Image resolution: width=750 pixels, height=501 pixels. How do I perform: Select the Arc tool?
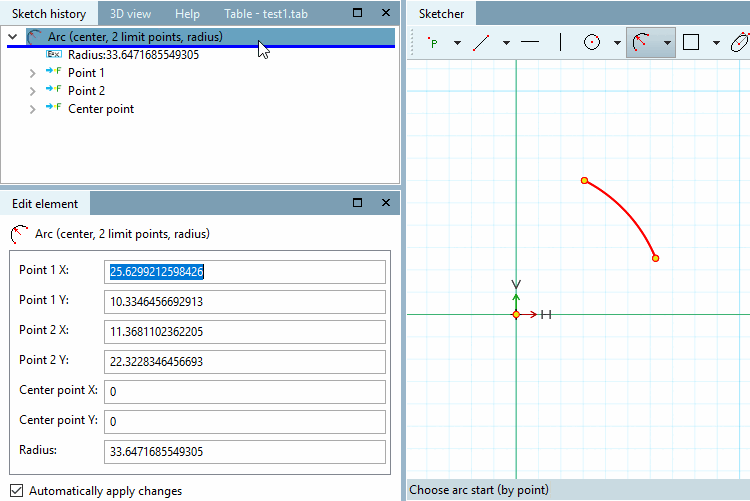641,43
